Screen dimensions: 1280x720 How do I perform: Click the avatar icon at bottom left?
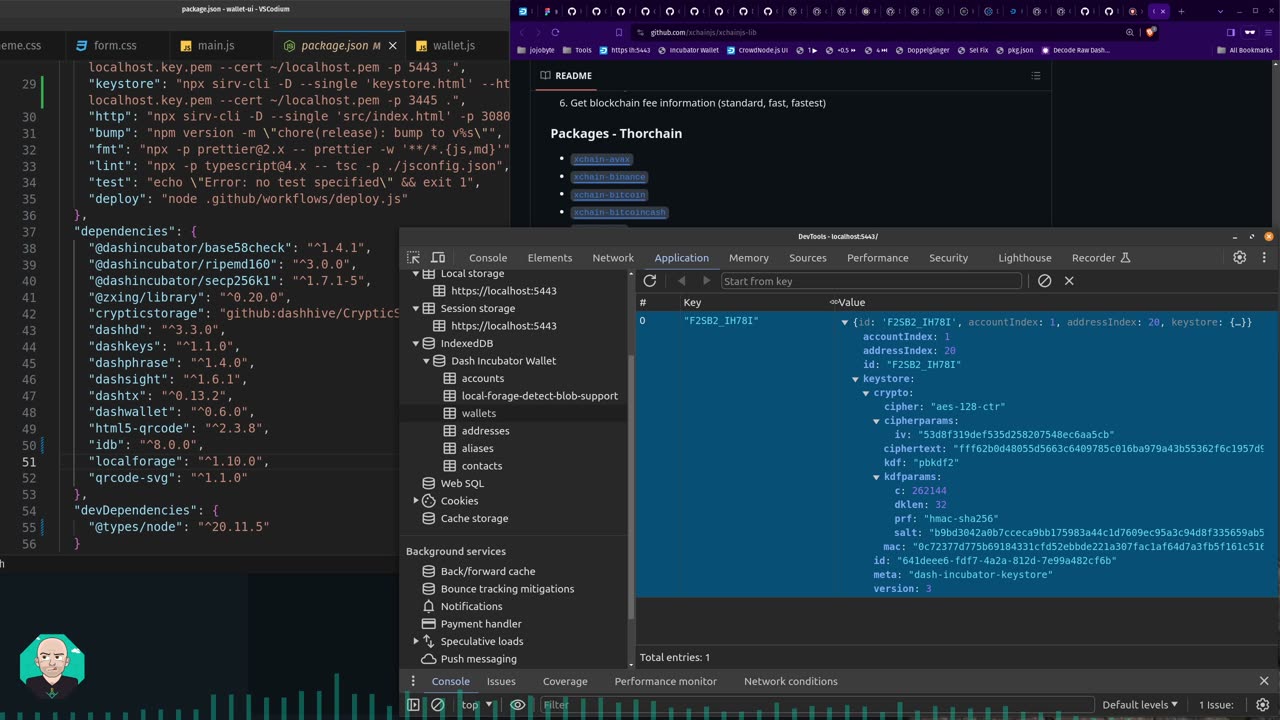(52, 666)
